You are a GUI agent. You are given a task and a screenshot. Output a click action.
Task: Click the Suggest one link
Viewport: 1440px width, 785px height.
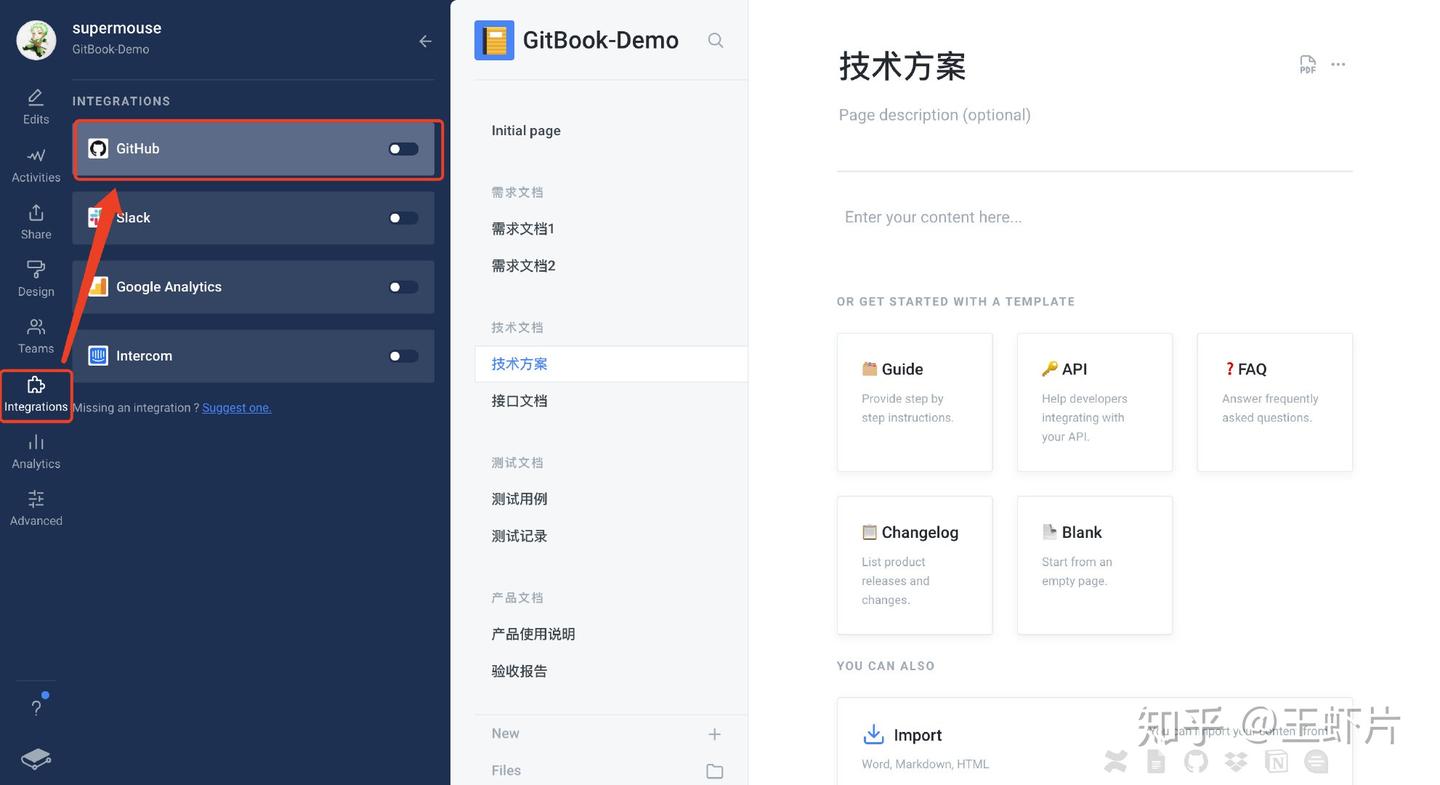(236, 407)
